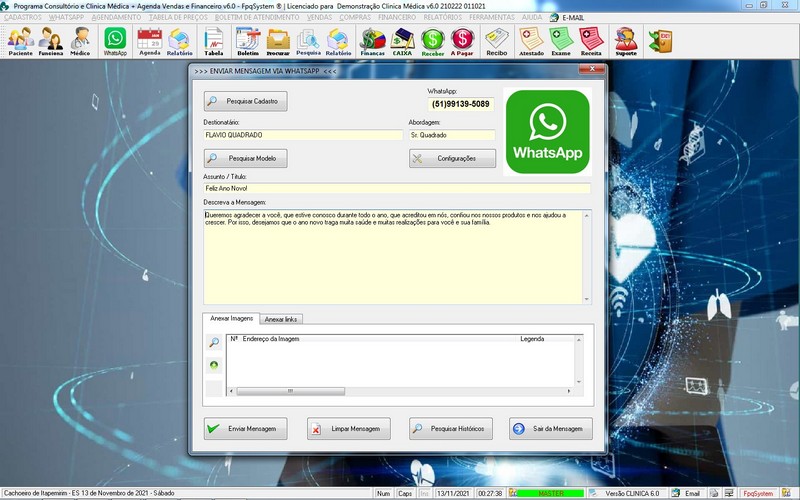Viewport: 800px width, 500px height.
Task: Open Configurações button
Action: [452, 158]
